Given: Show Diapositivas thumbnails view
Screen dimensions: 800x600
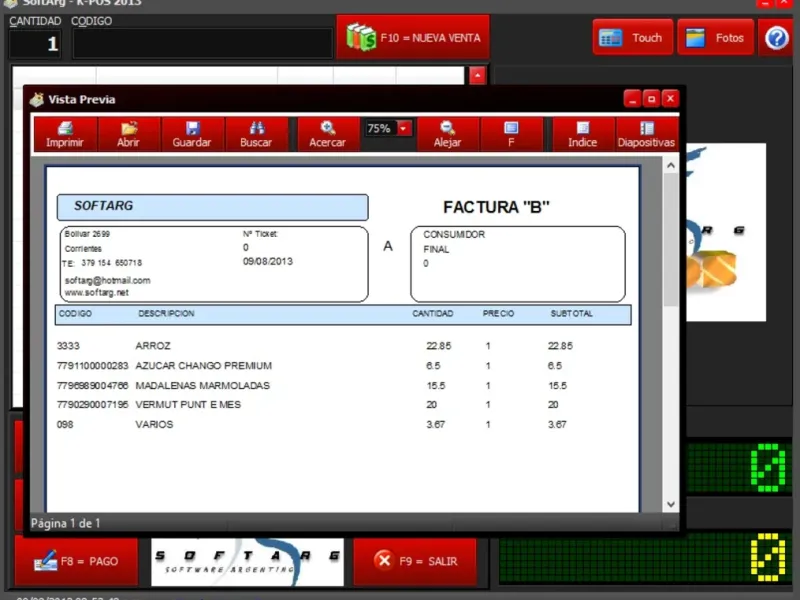Looking at the screenshot, I should (x=646, y=134).
